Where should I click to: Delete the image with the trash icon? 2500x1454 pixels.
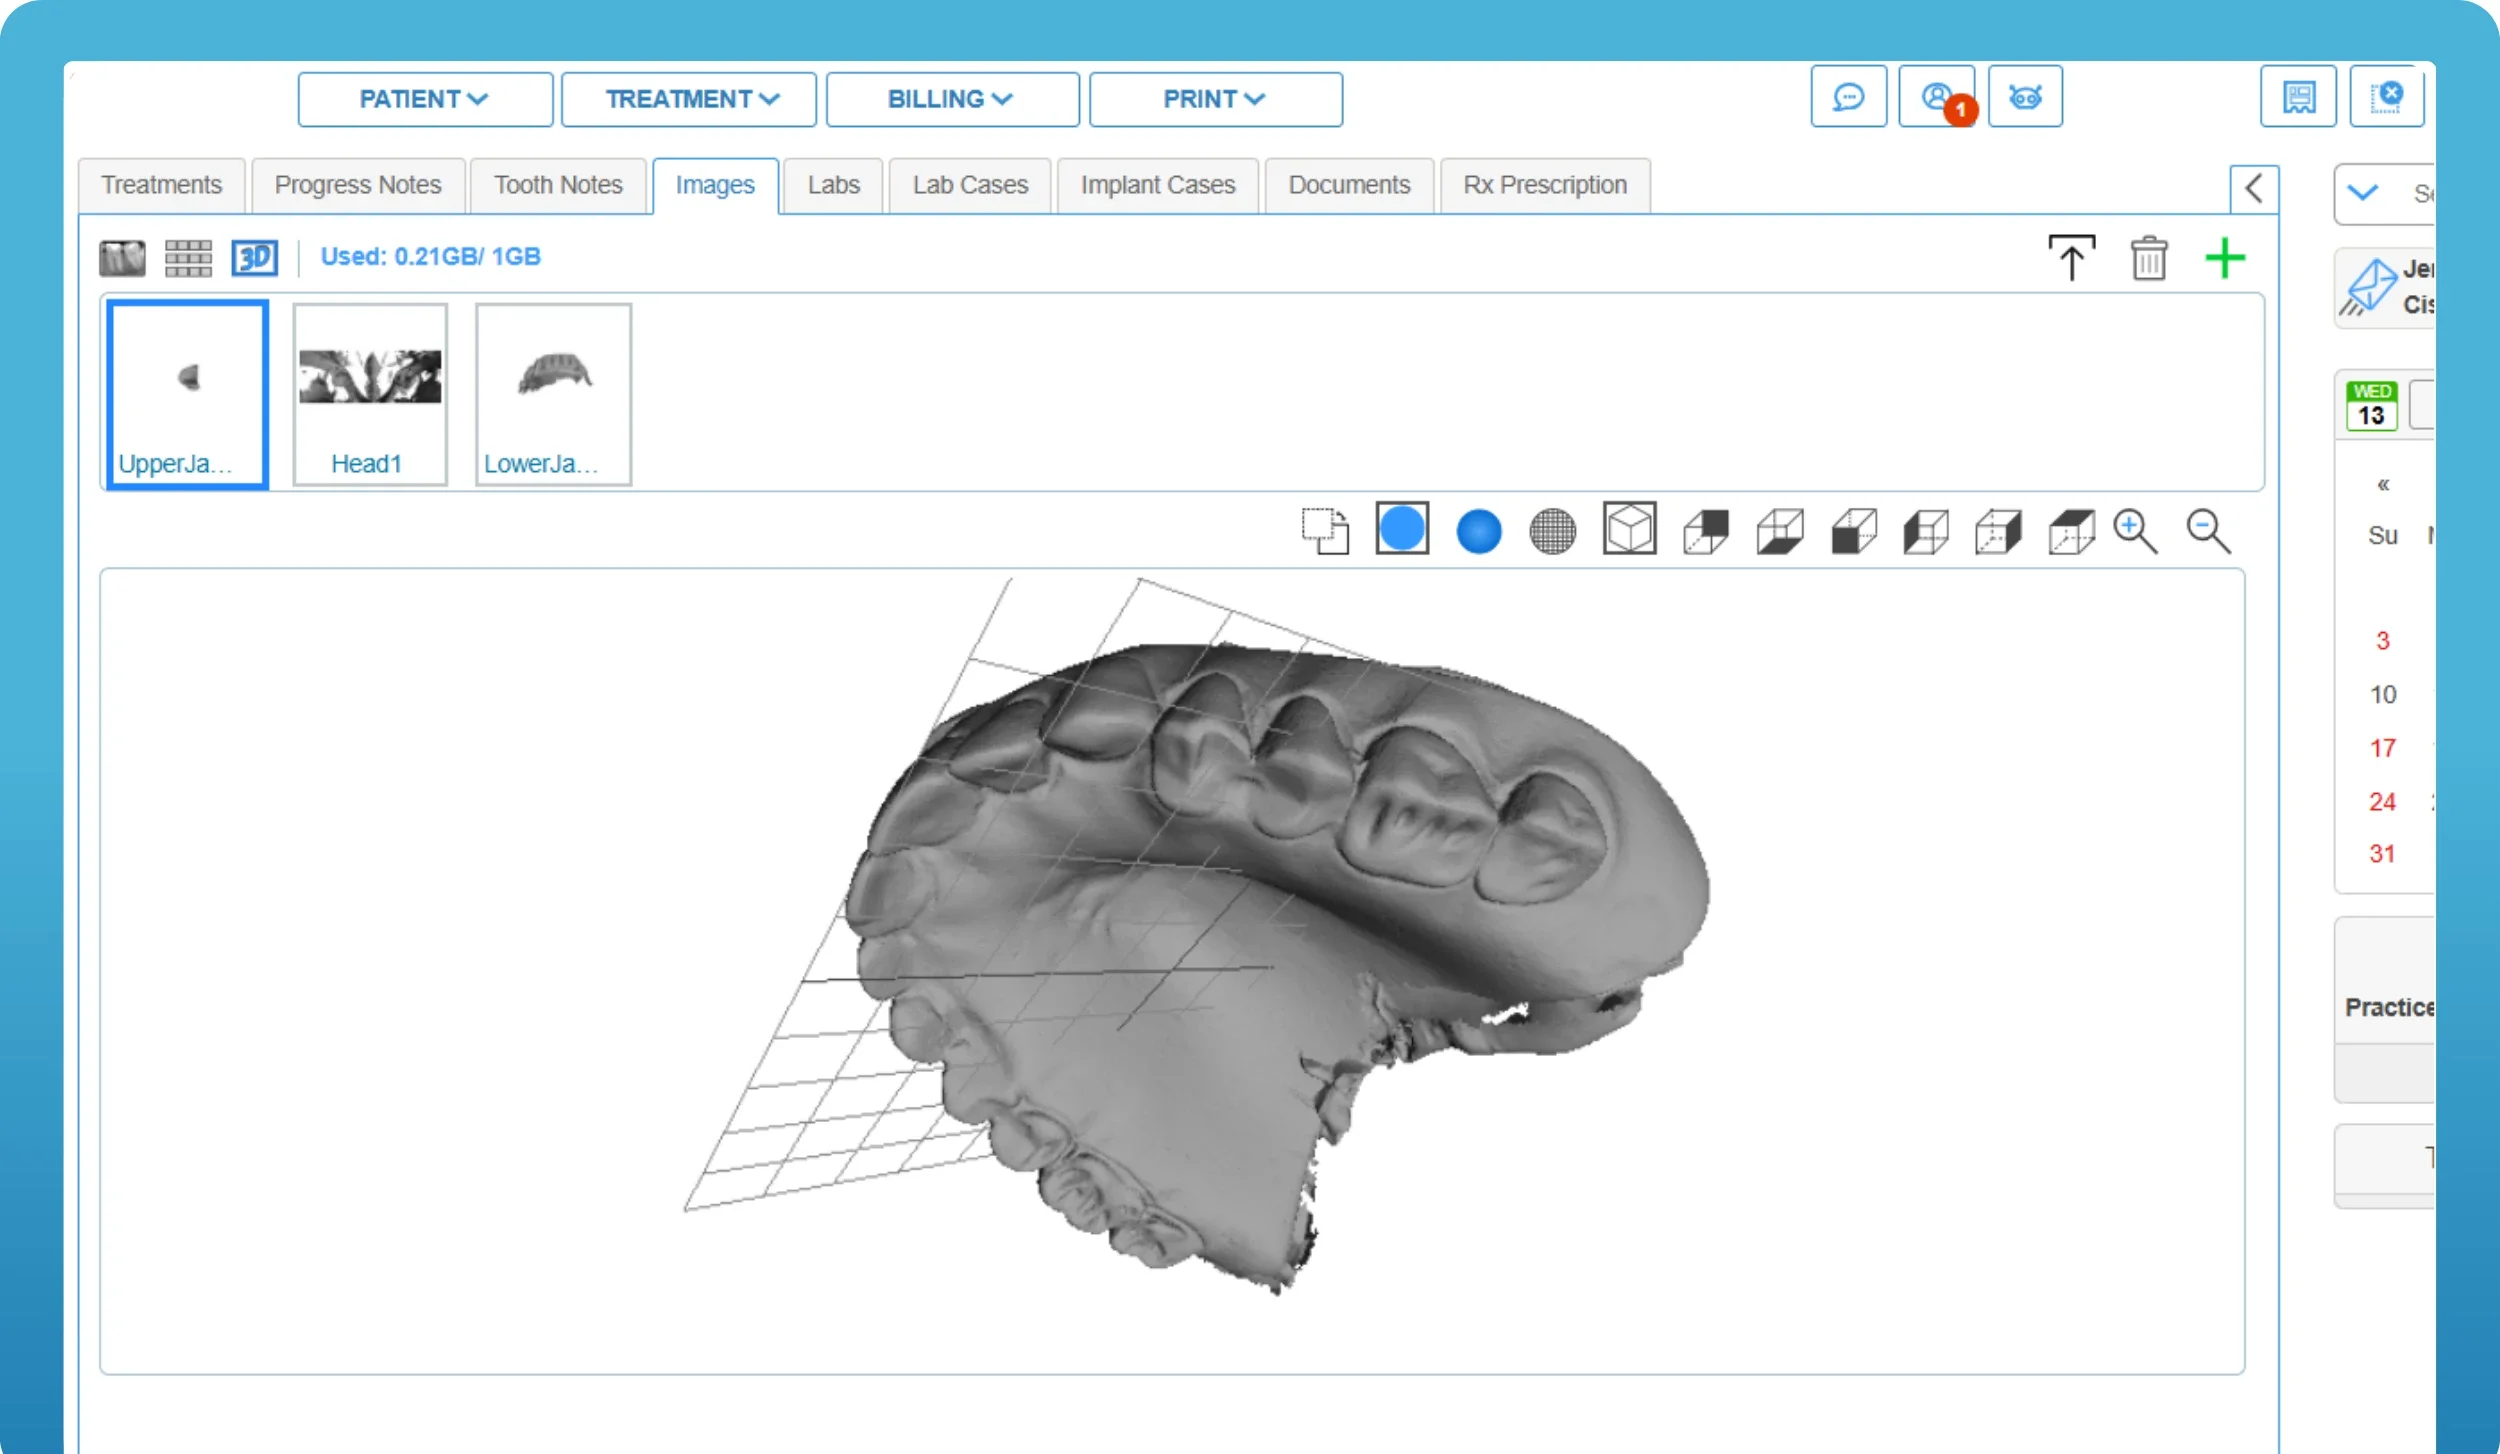tap(2148, 259)
